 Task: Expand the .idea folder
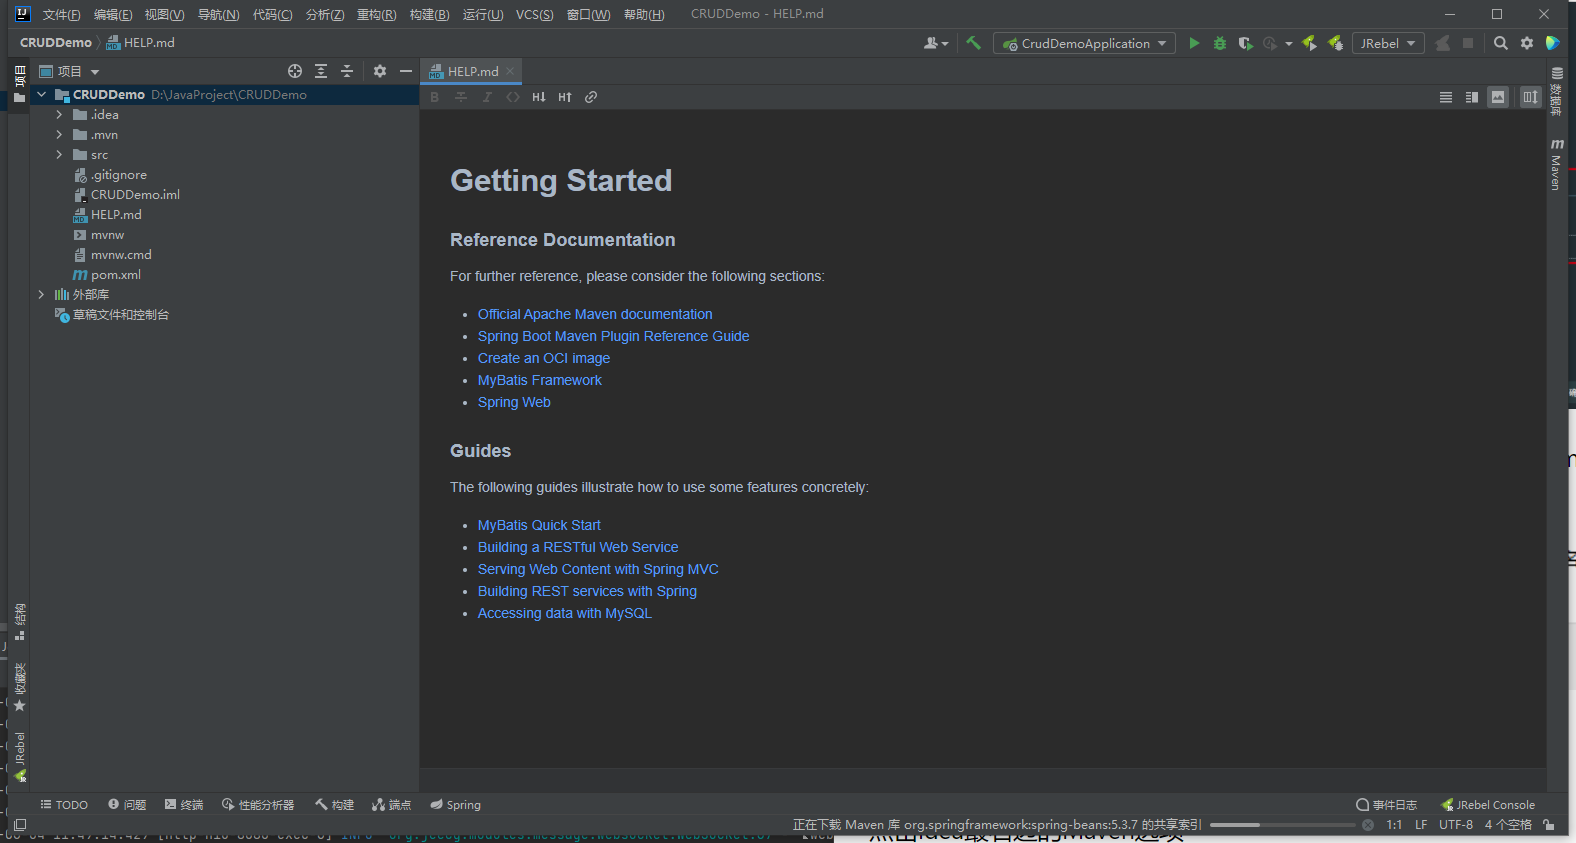tap(59, 115)
